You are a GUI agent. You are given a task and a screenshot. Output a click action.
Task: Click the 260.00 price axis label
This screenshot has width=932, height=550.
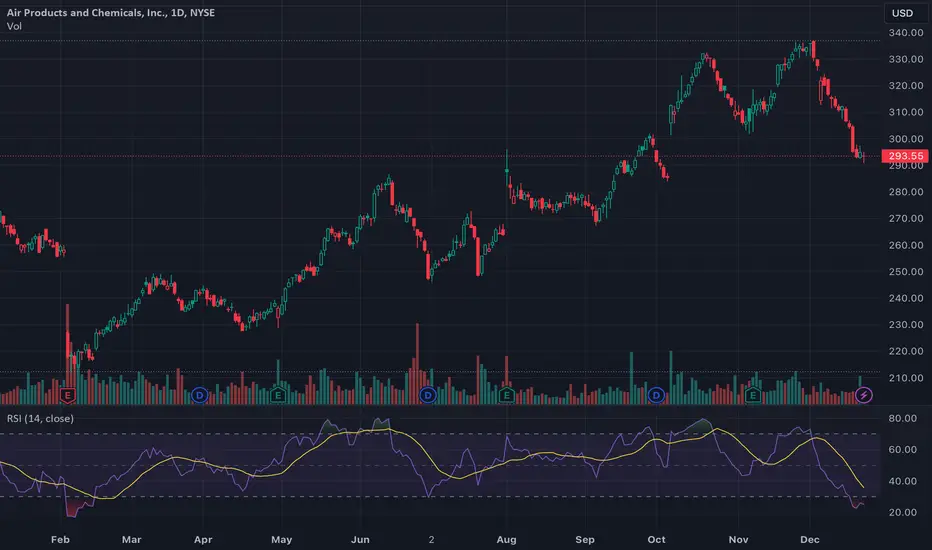[x=906, y=245]
